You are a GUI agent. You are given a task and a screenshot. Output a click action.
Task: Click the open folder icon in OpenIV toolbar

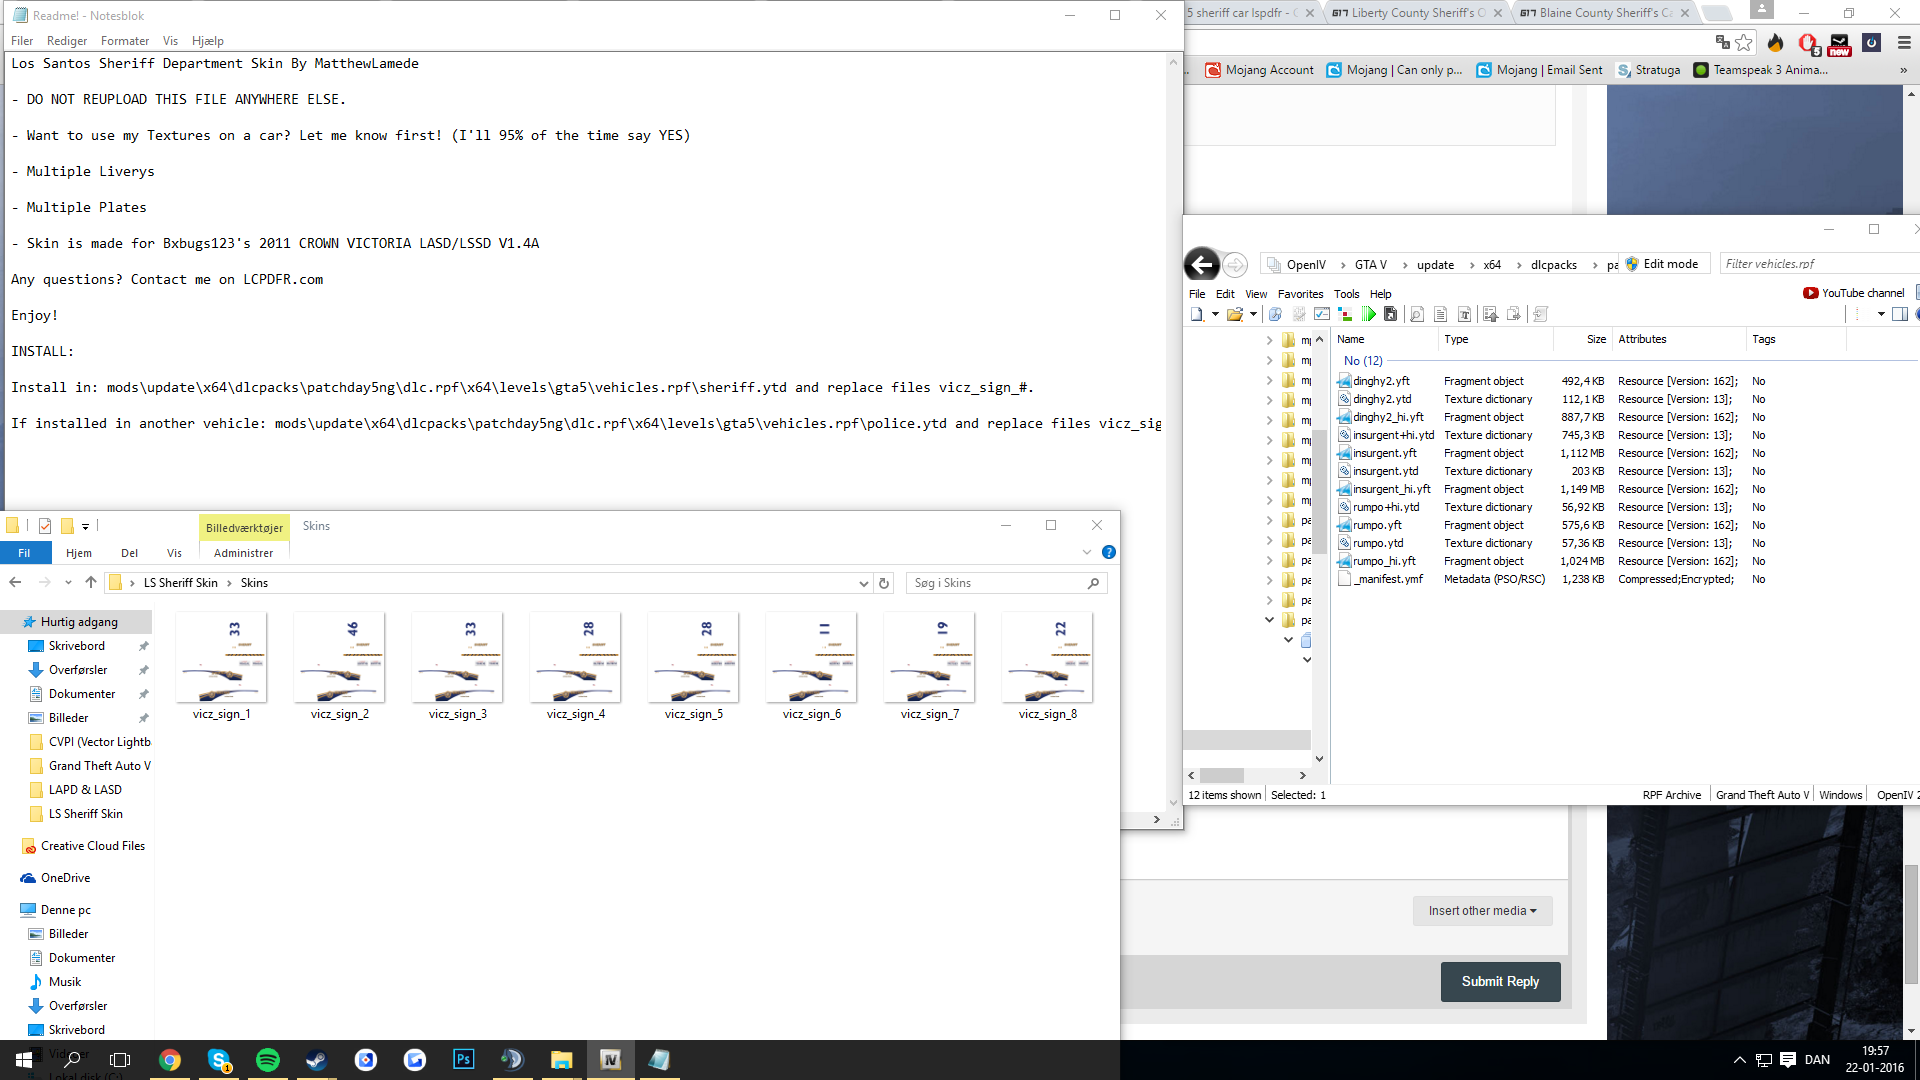pyautogui.click(x=1235, y=314)
